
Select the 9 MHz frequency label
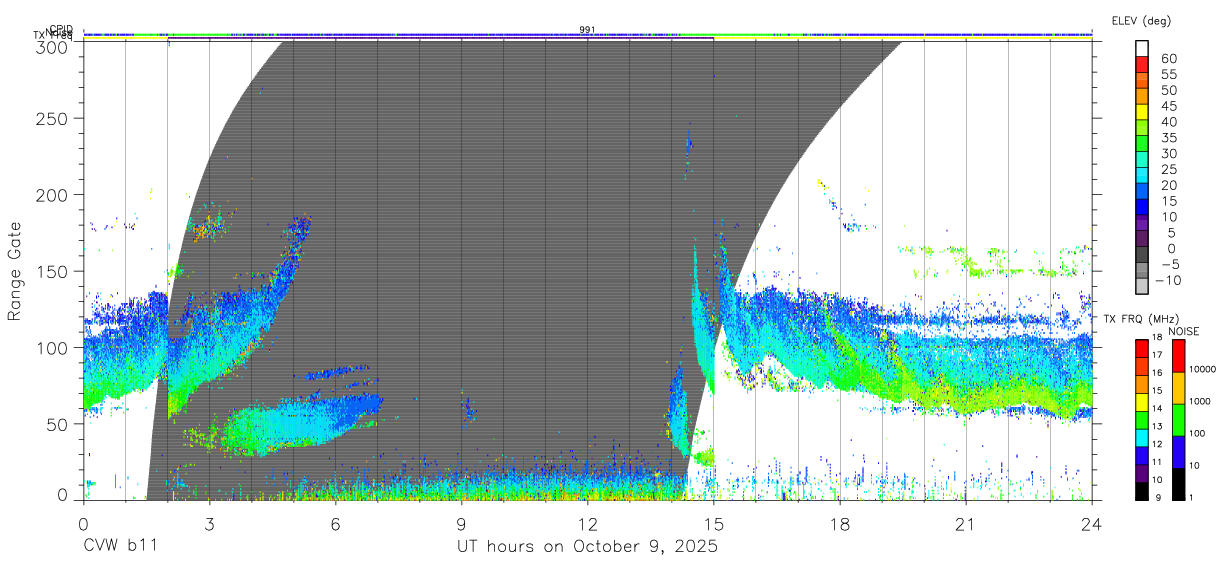tap(1156, 497)
